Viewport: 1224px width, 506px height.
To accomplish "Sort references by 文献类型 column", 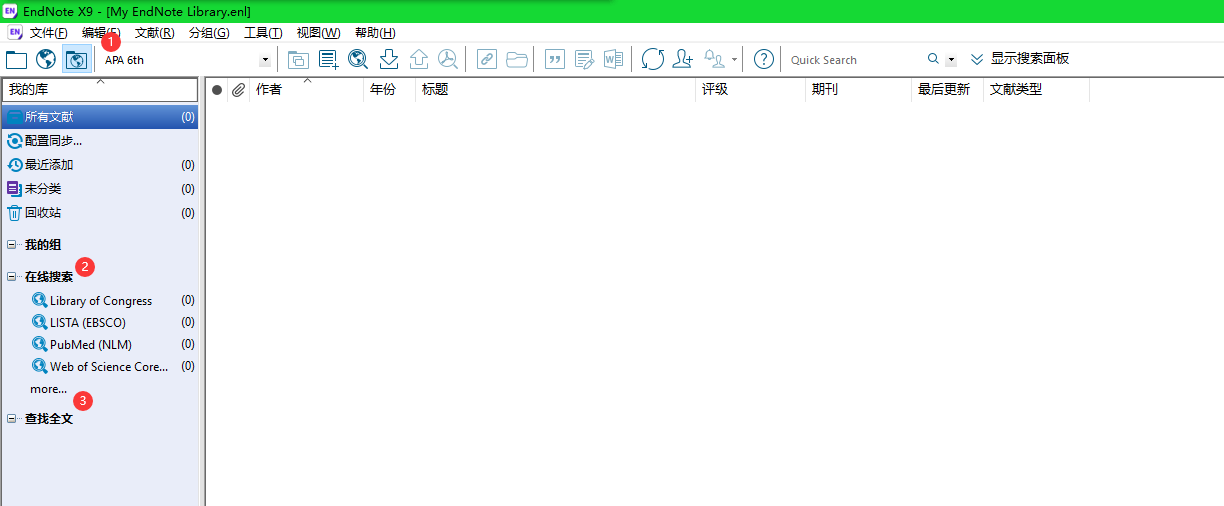I will tap(1037, 90).
